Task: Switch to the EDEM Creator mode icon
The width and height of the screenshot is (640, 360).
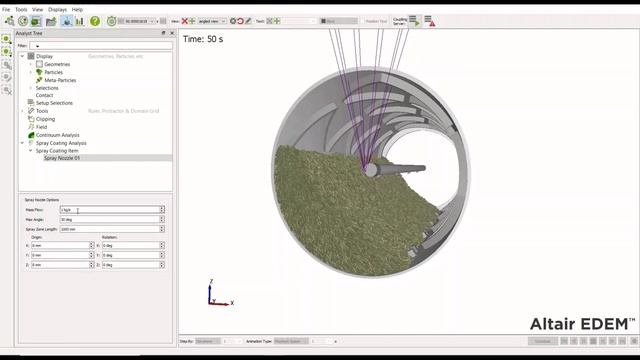Action: pyautogui.click(x=9, y=21)
